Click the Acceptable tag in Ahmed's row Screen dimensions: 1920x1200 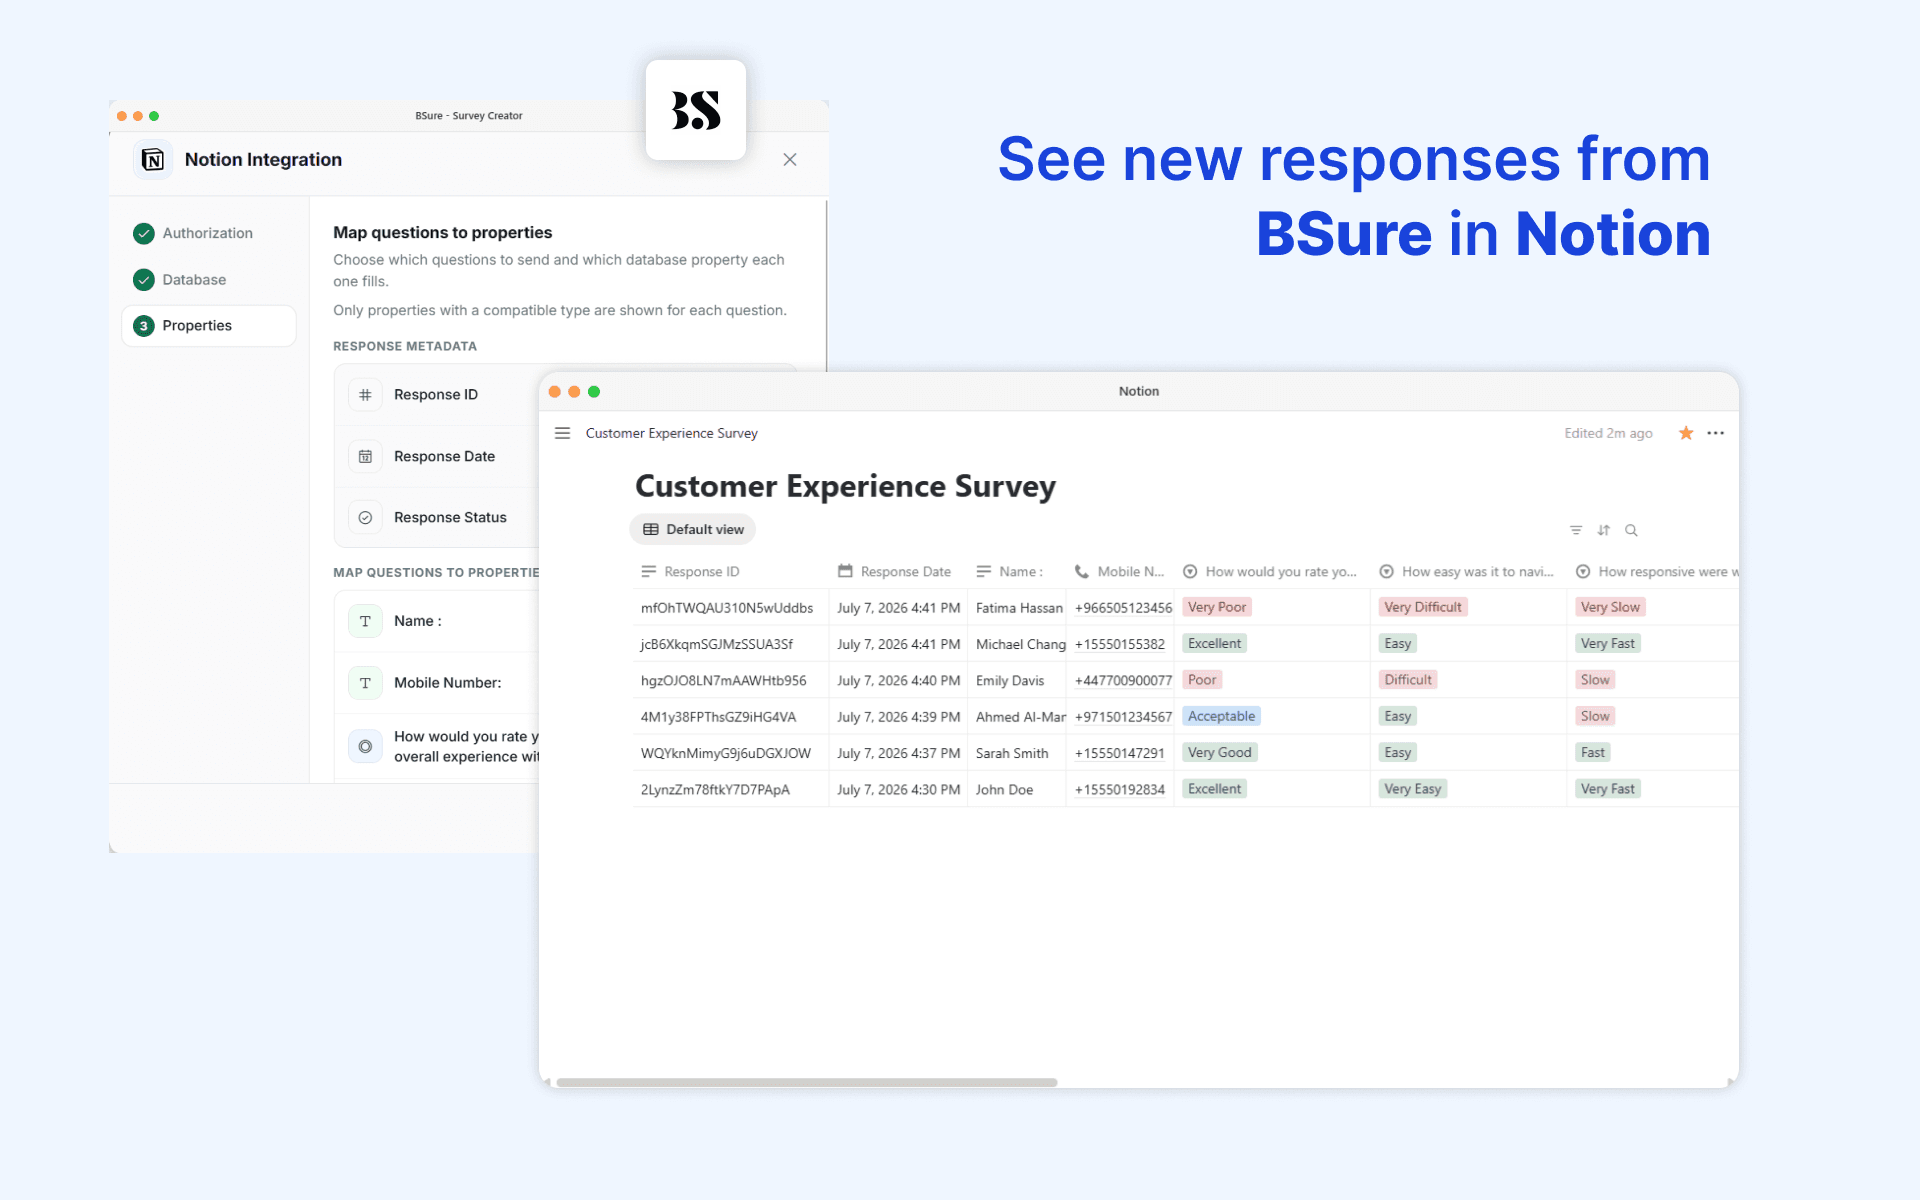[1221, 716]
